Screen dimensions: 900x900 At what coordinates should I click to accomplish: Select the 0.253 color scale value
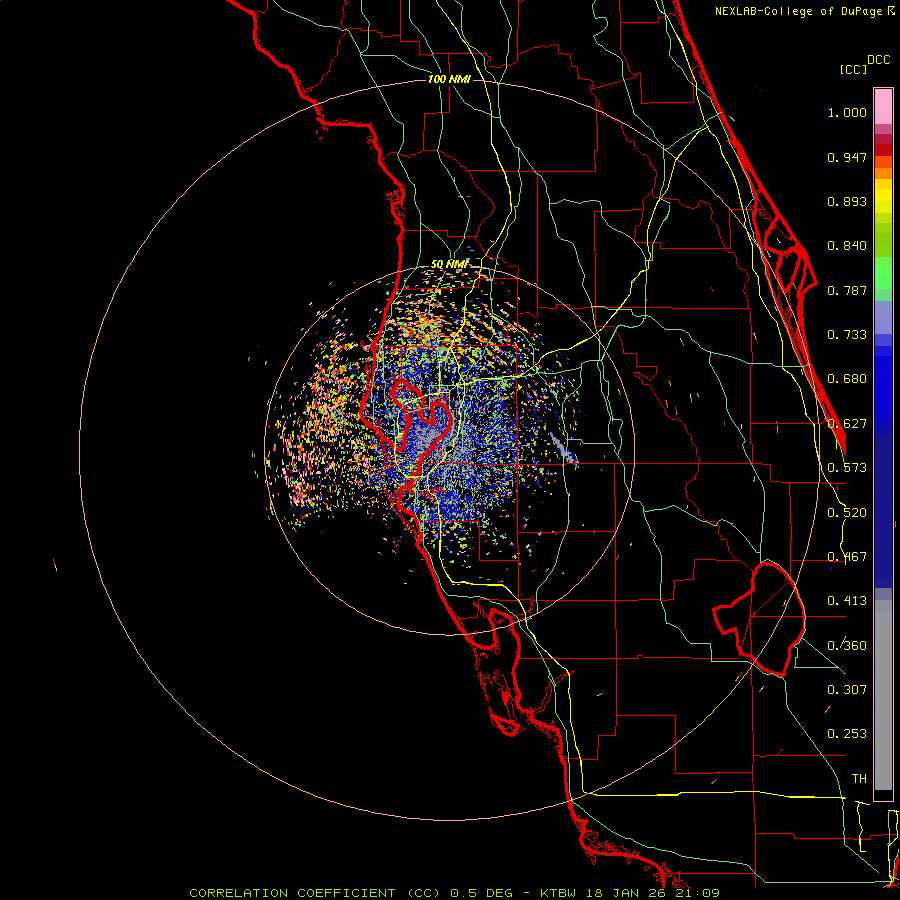(x=847, y=734)
